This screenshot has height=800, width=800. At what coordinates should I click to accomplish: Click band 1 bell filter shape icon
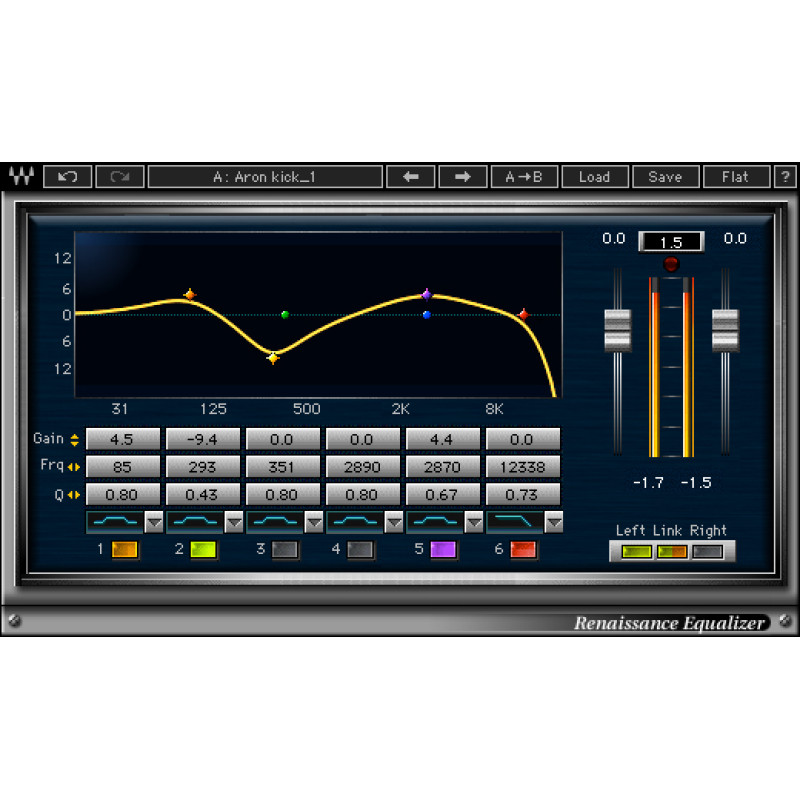coord(115,521)
